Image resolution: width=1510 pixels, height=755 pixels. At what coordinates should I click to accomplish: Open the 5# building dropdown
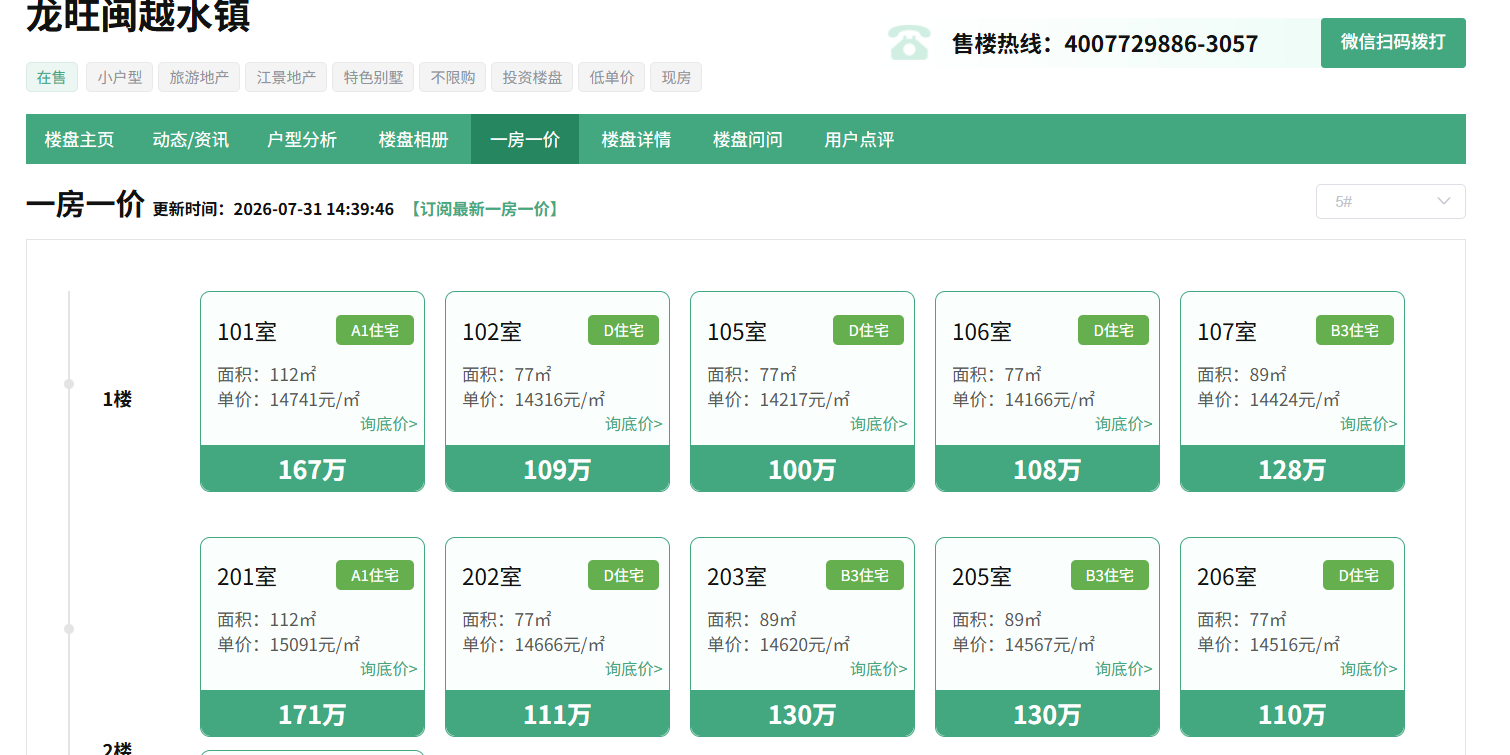[1391, 201]
